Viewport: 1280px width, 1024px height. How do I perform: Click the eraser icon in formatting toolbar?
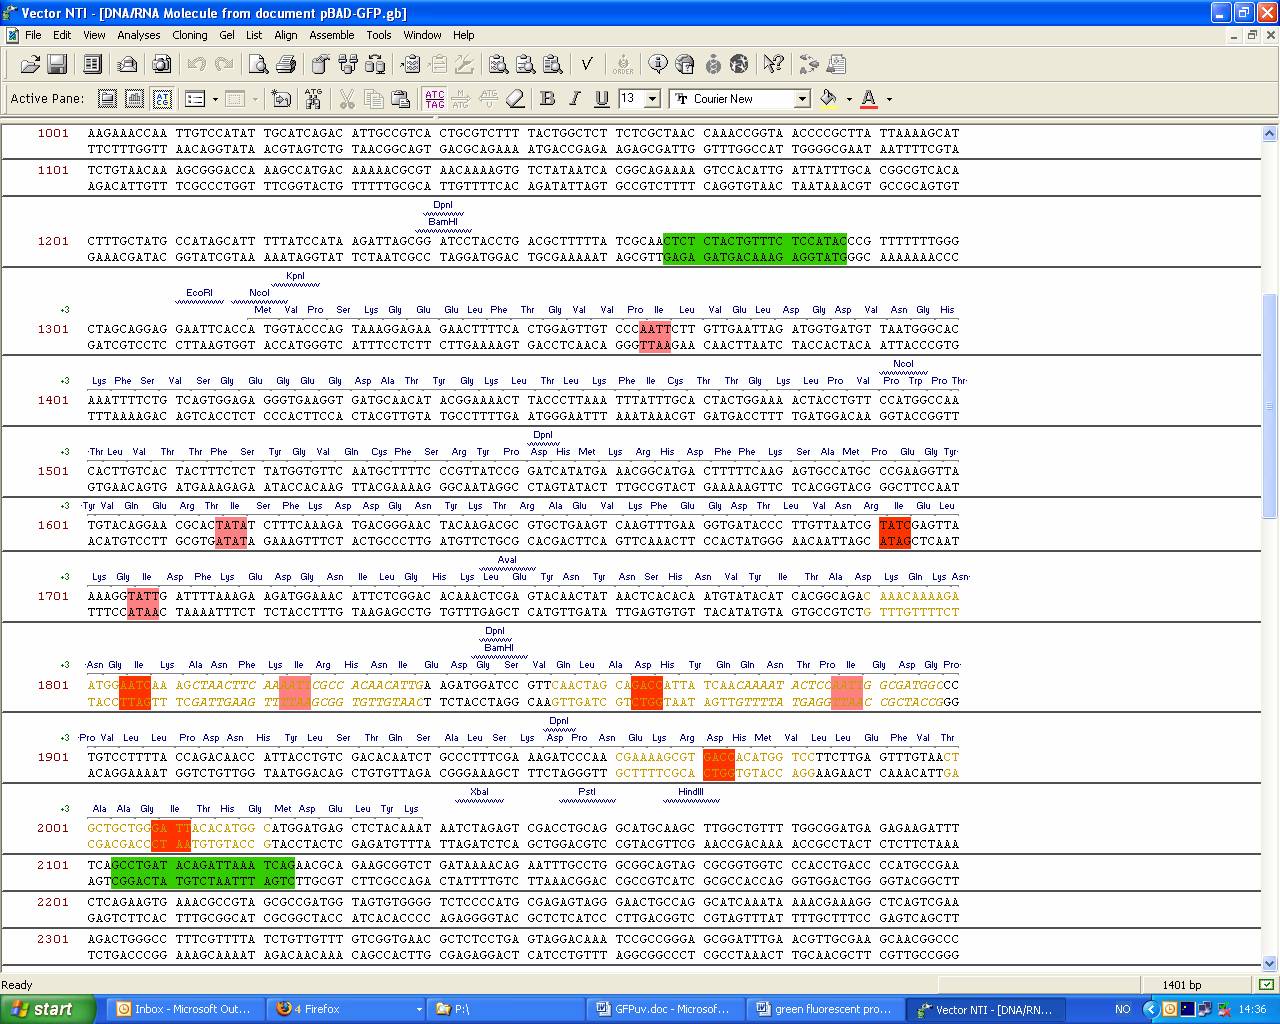pyautogui.click(x=515, y=98)
